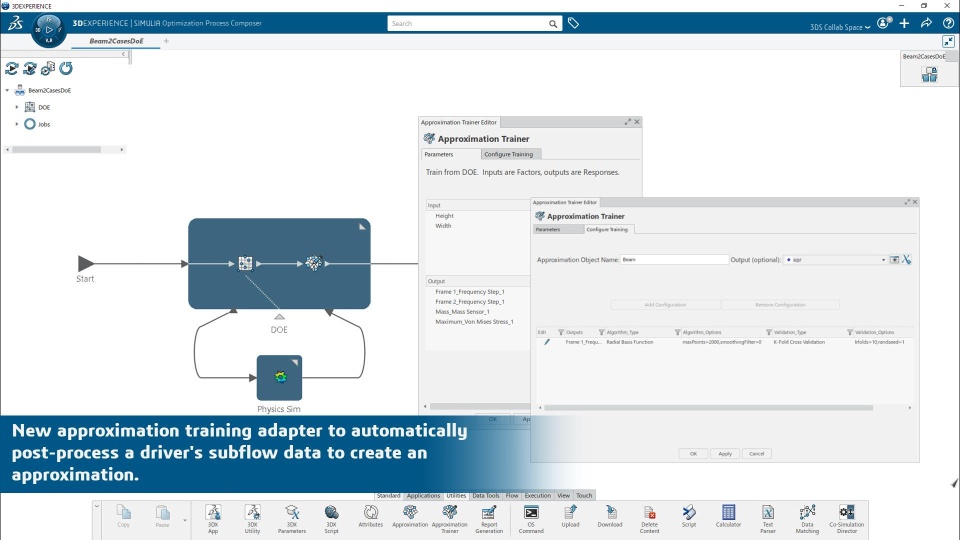Click the back editor horizontal scrollbar
Viewport: 960px width, 540px height.
click(479, 407)
